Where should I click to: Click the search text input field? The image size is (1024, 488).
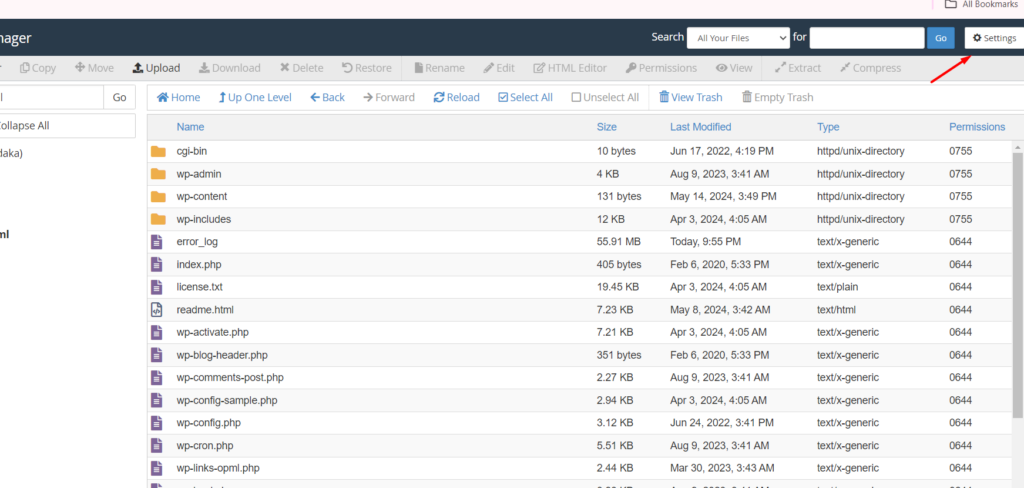(866, 38)
